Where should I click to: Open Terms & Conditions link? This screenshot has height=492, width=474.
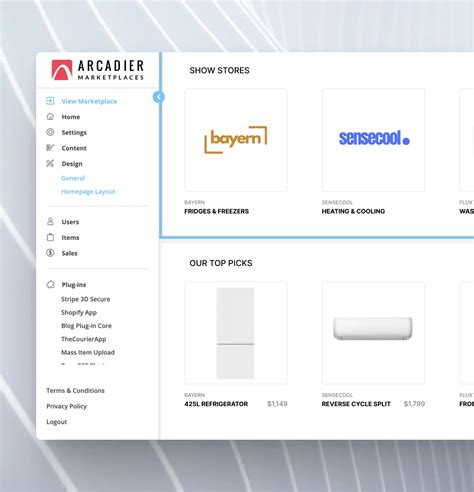[x=75, y=390]
